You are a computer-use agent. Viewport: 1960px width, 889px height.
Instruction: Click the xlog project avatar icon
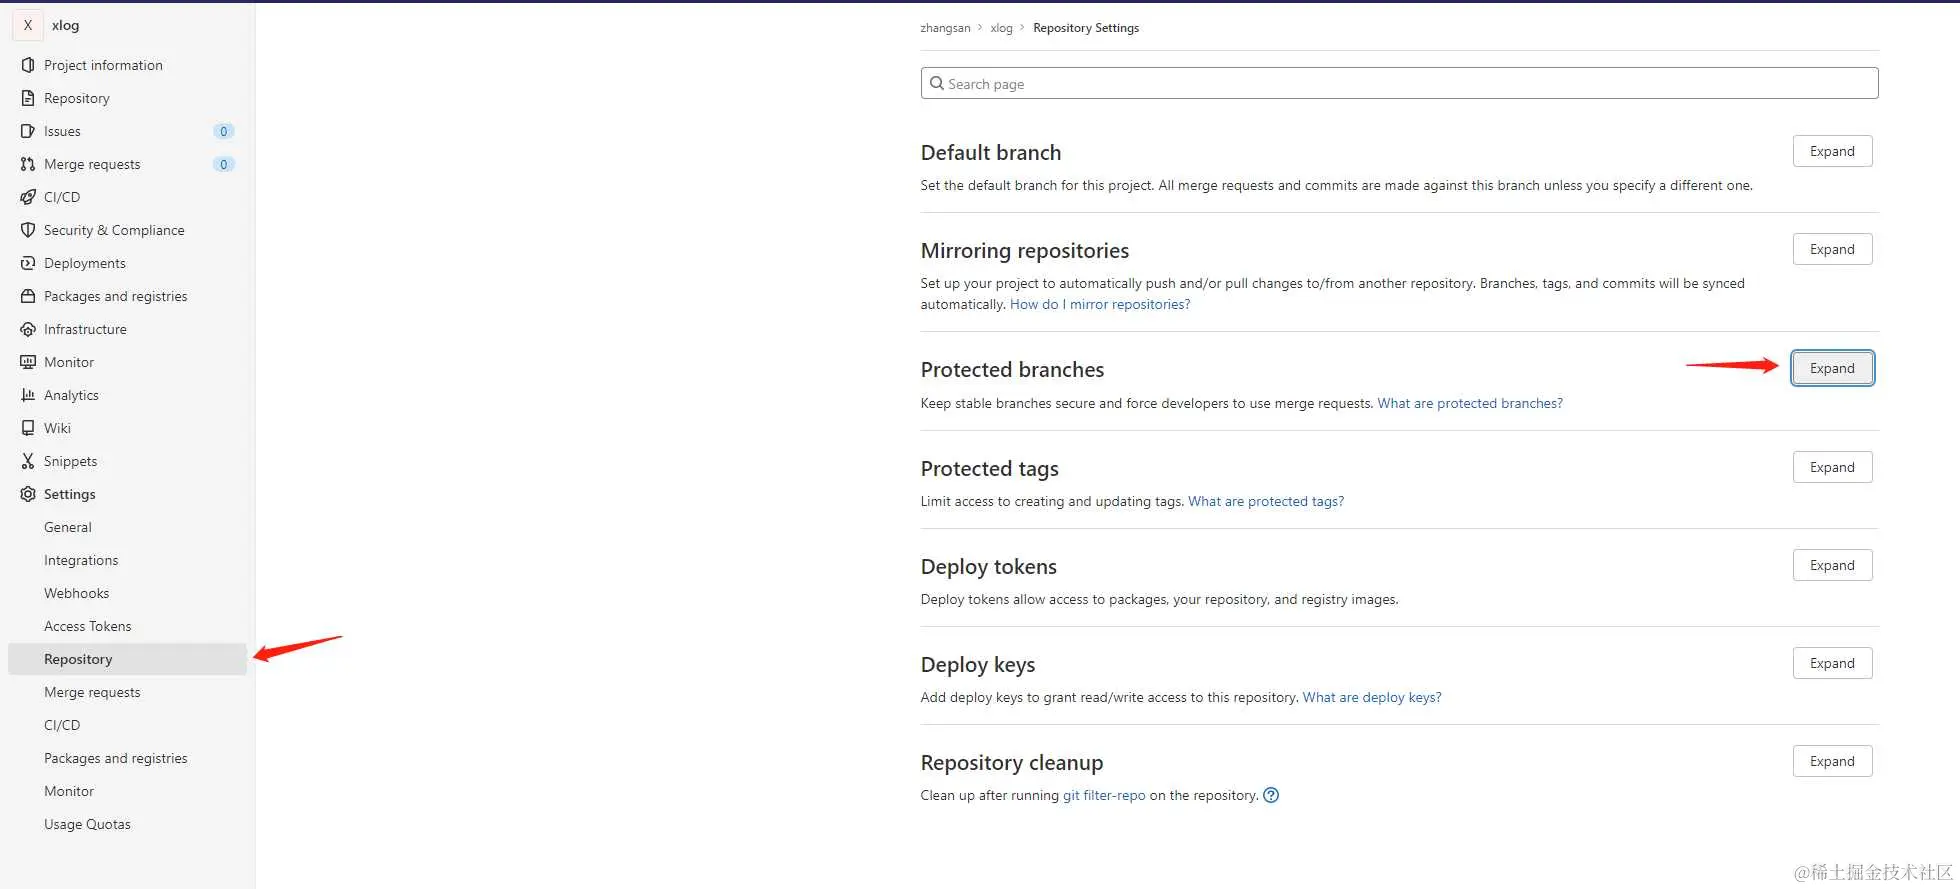pyautogui.click(x=28, y=25)
